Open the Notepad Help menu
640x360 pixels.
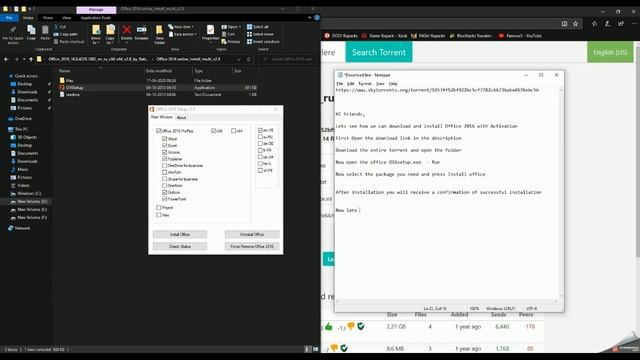tap(393, 84)
